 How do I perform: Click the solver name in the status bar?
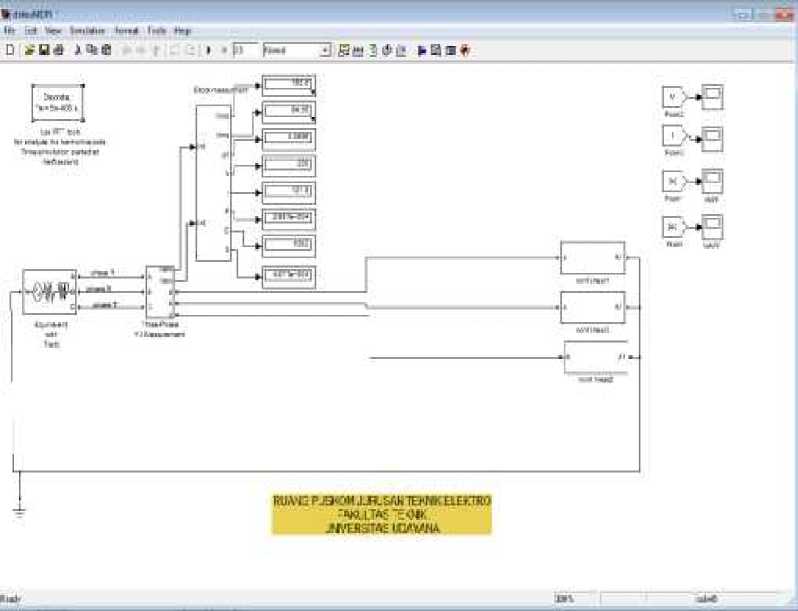(x=707, y=599)
